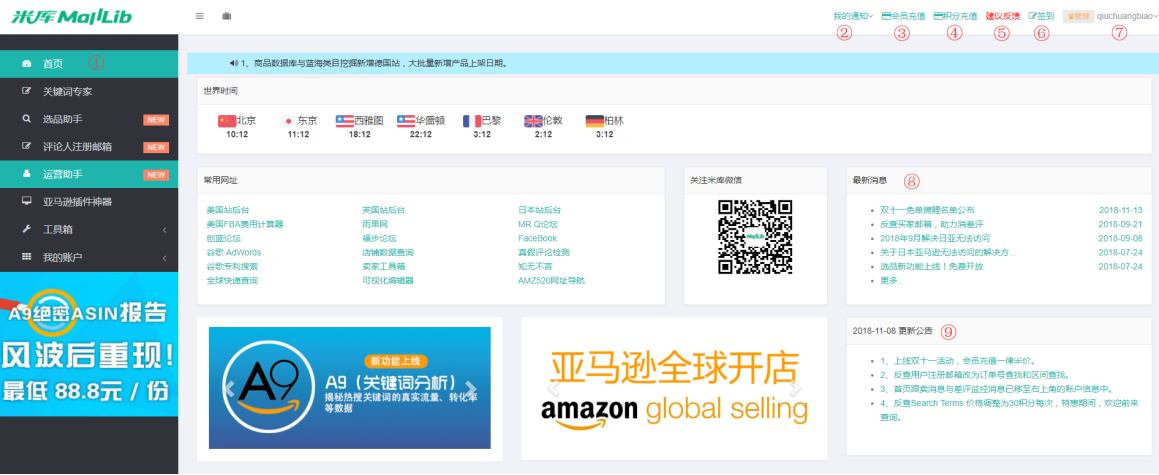Image resolution: width=1159 pixels, height=475 pixels.
Task: Open 亚马逊插件神器 in the sidebar
Action: (x=89, y=202)
